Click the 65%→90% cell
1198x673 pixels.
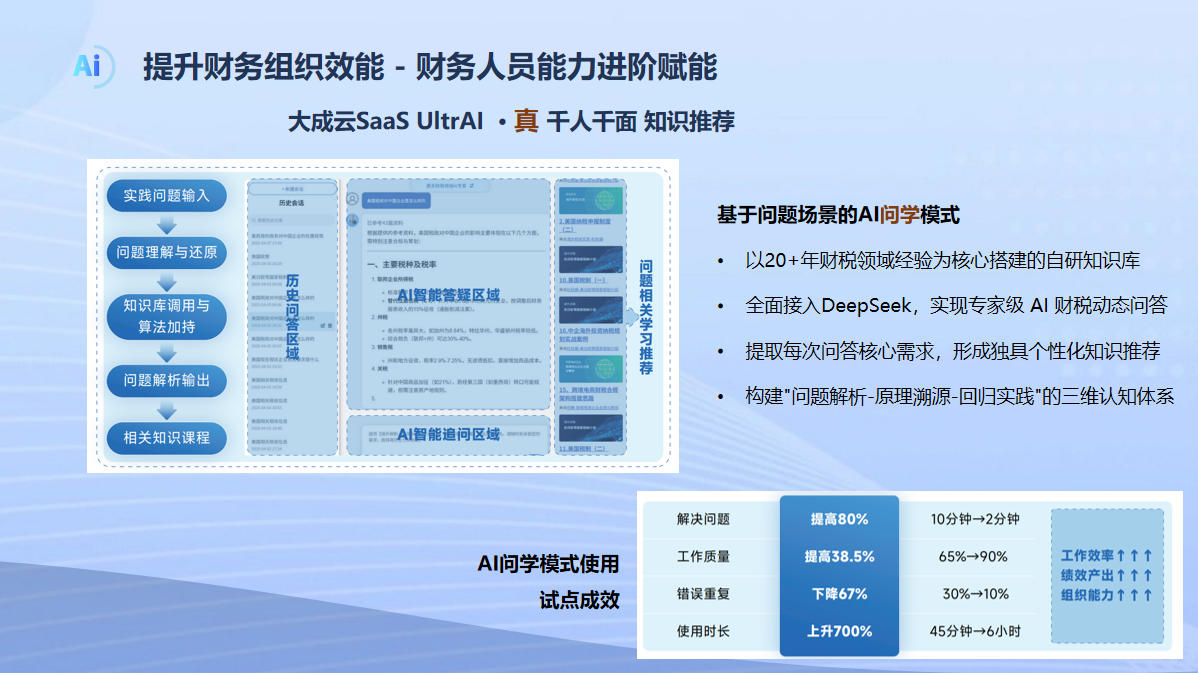click(x=973, y=557)
